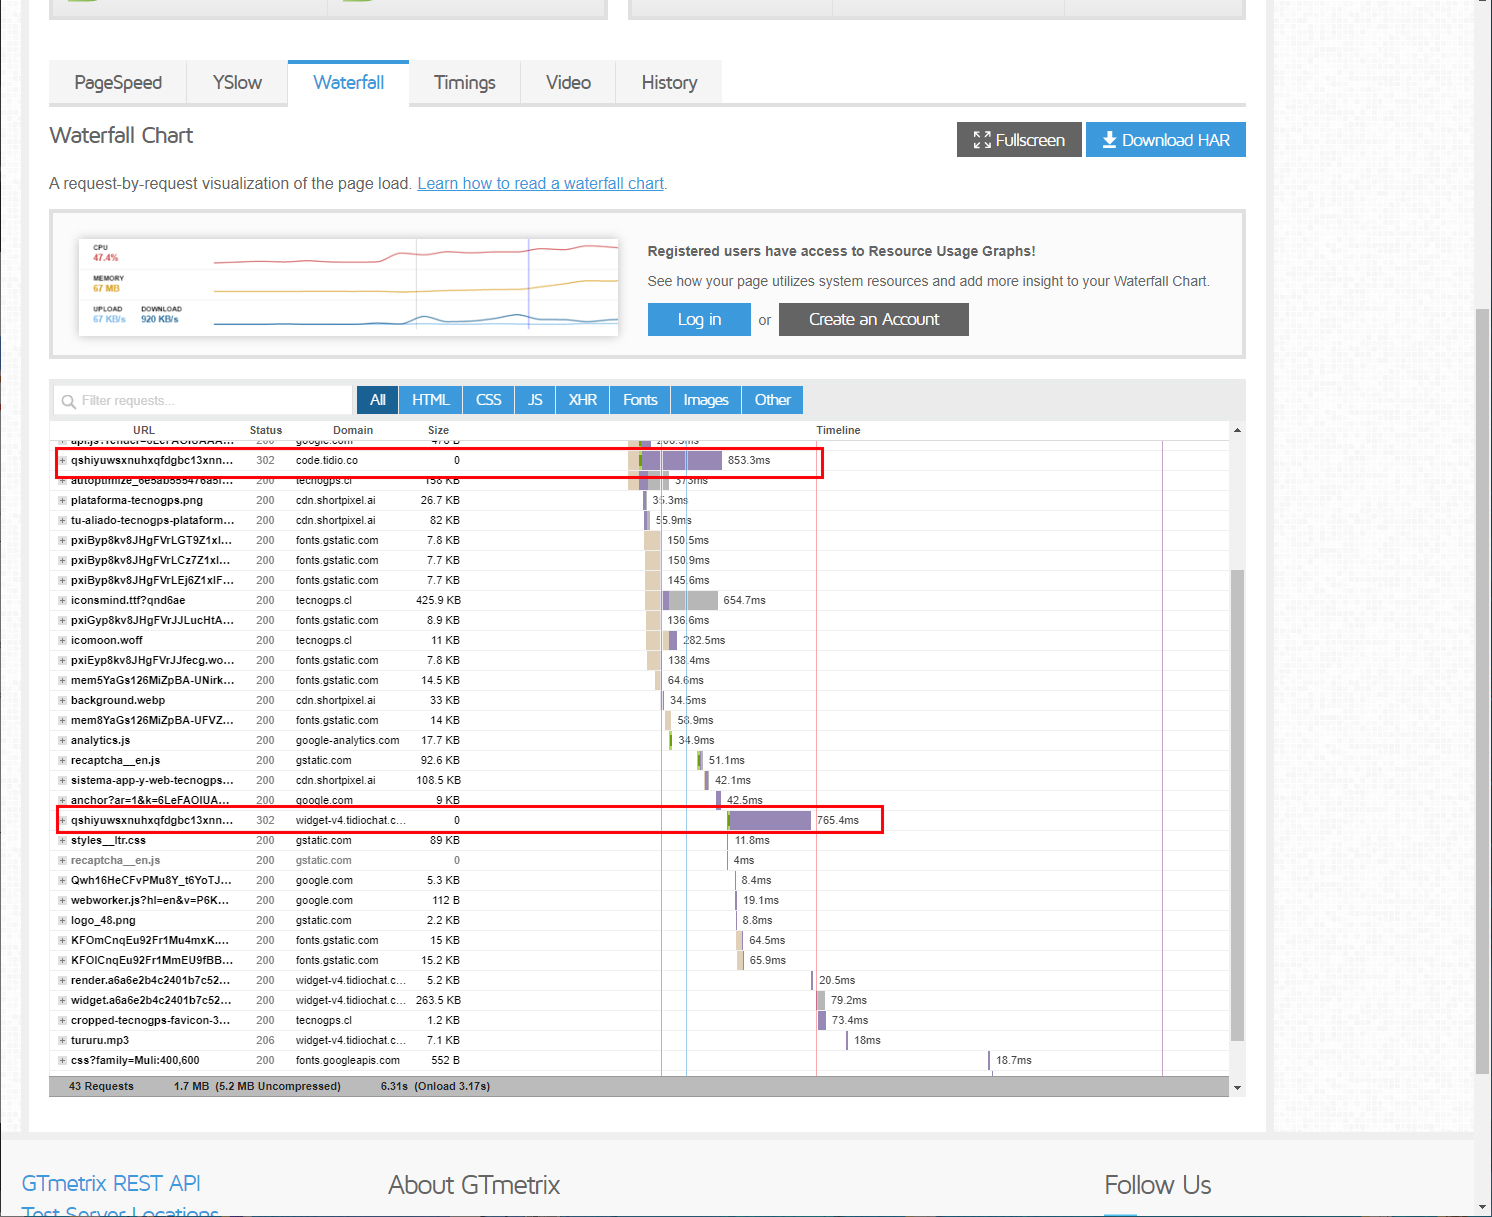Click the 765.4ms timeline bar for widget-v4.tidiochat

pos(769,820)
